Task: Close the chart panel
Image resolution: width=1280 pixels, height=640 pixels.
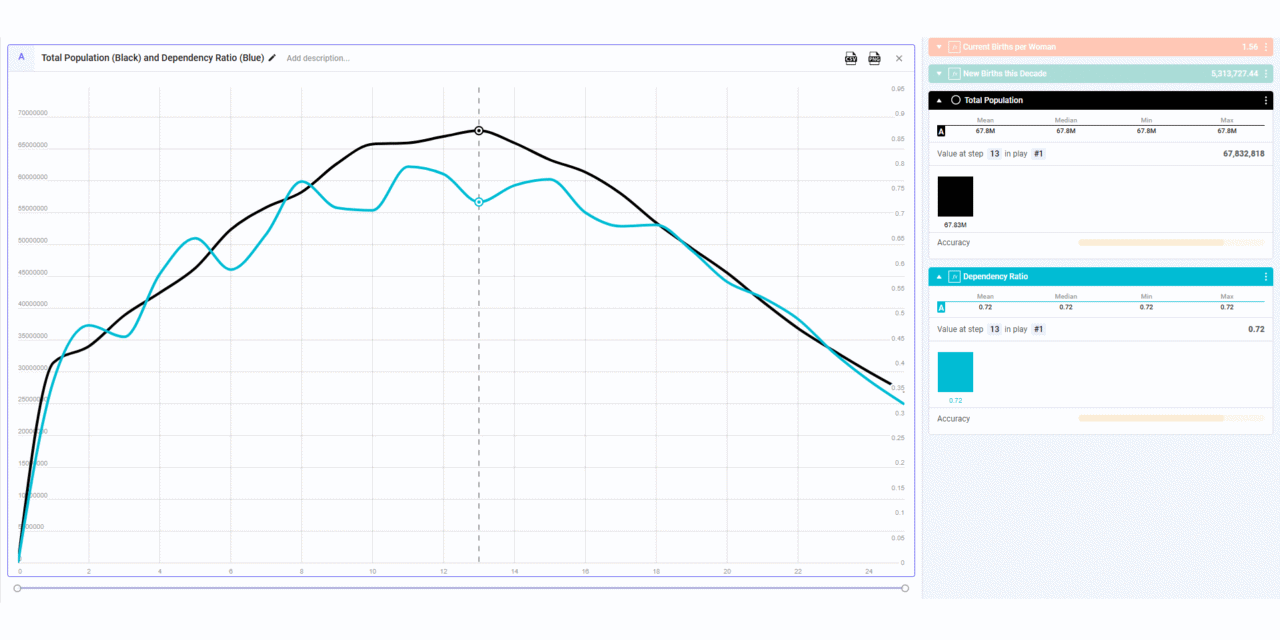Action: 899,59
